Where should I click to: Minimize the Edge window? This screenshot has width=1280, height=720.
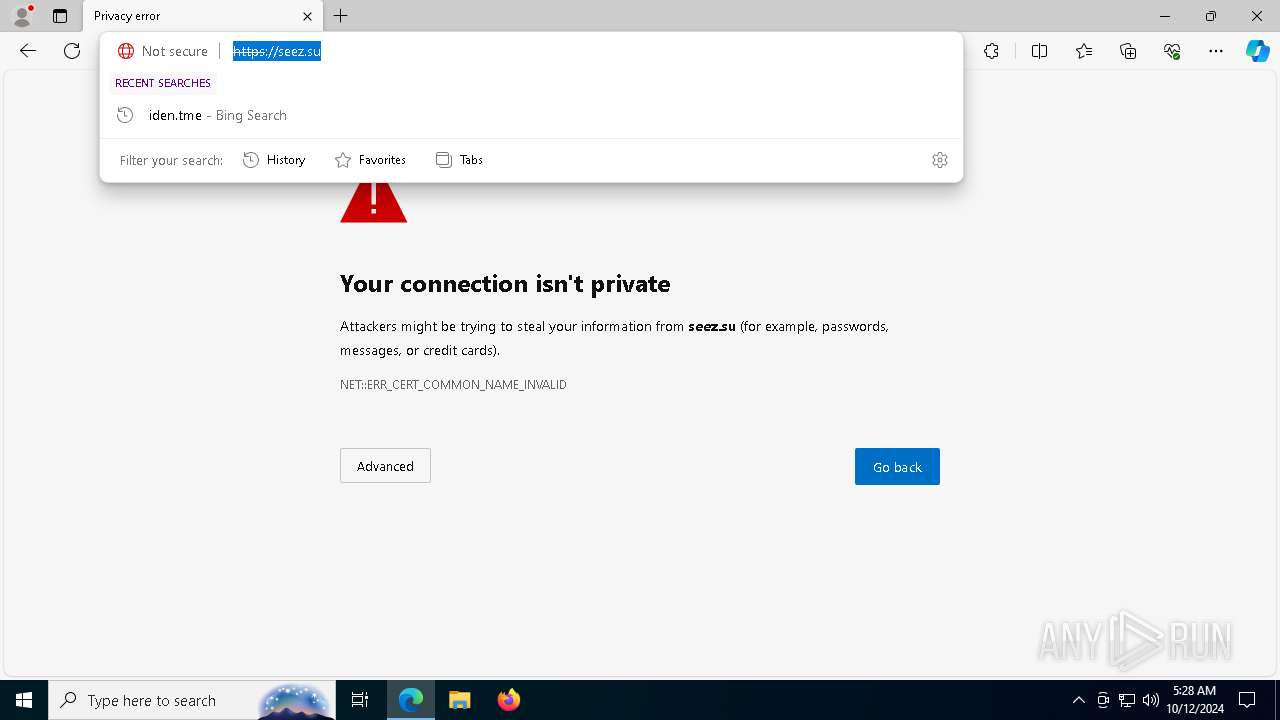pos(1165,16)
